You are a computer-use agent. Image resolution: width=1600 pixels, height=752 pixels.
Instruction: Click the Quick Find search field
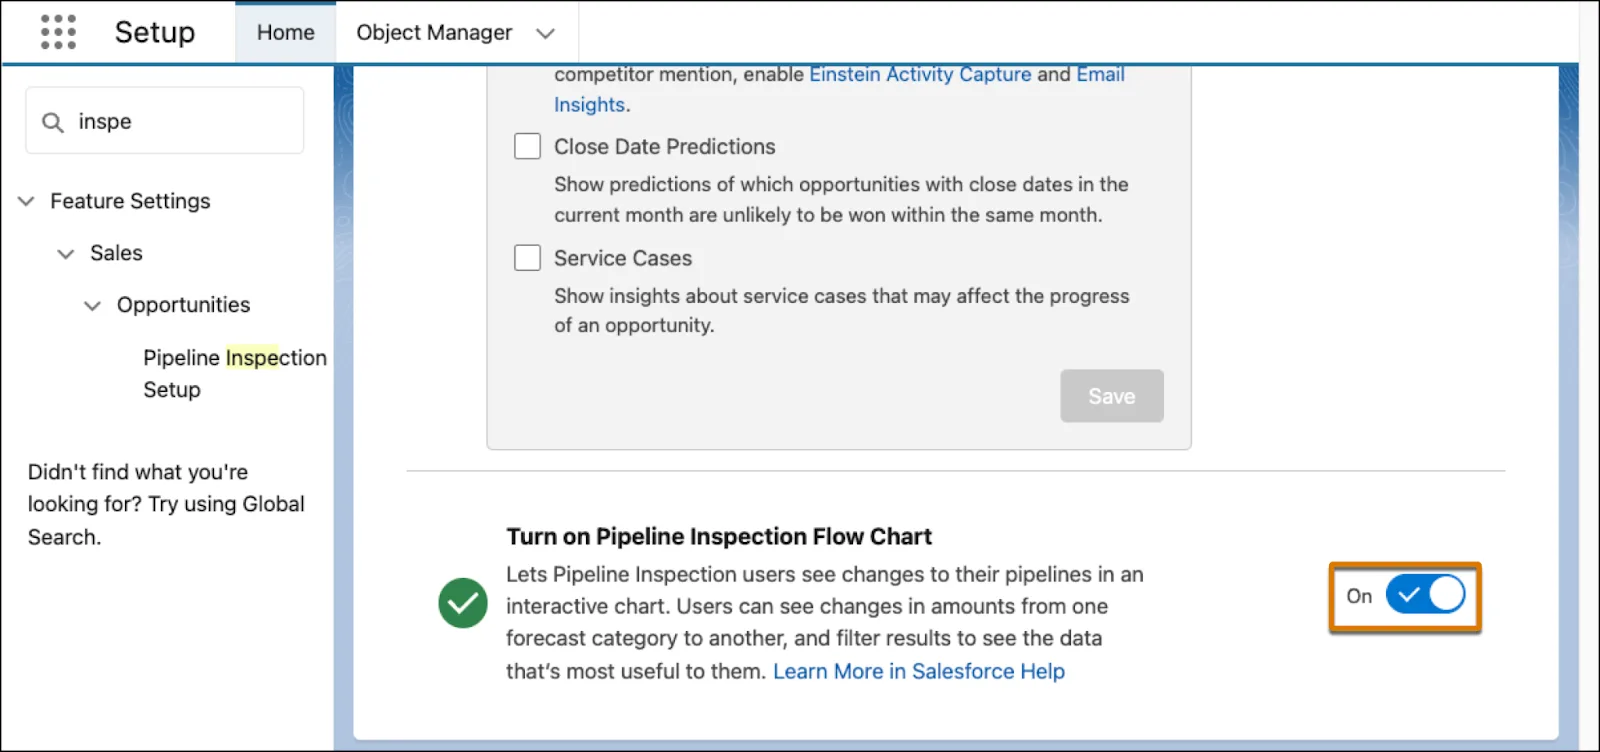point(165,121)
